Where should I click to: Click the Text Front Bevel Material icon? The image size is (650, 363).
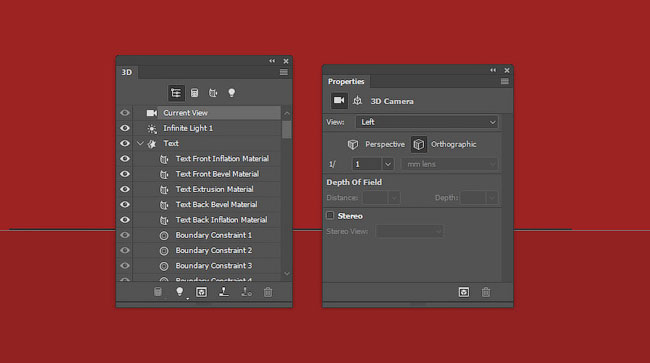click(164, 174)
